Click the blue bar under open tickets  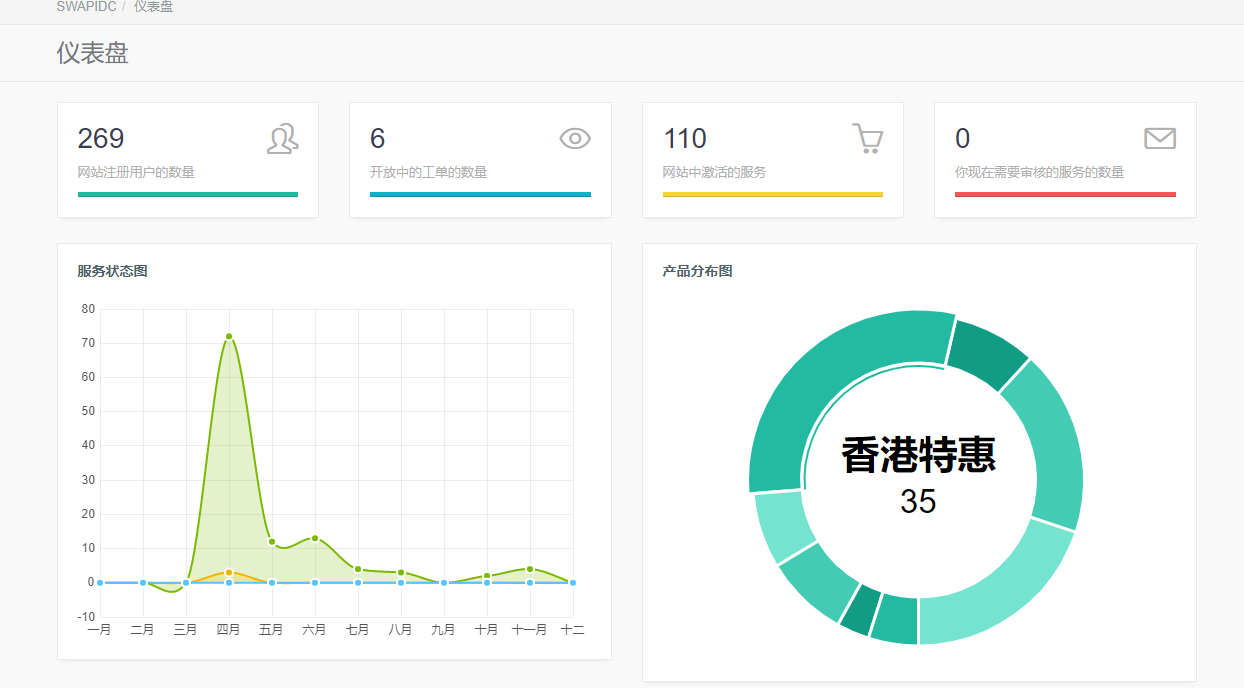[480, 194]
